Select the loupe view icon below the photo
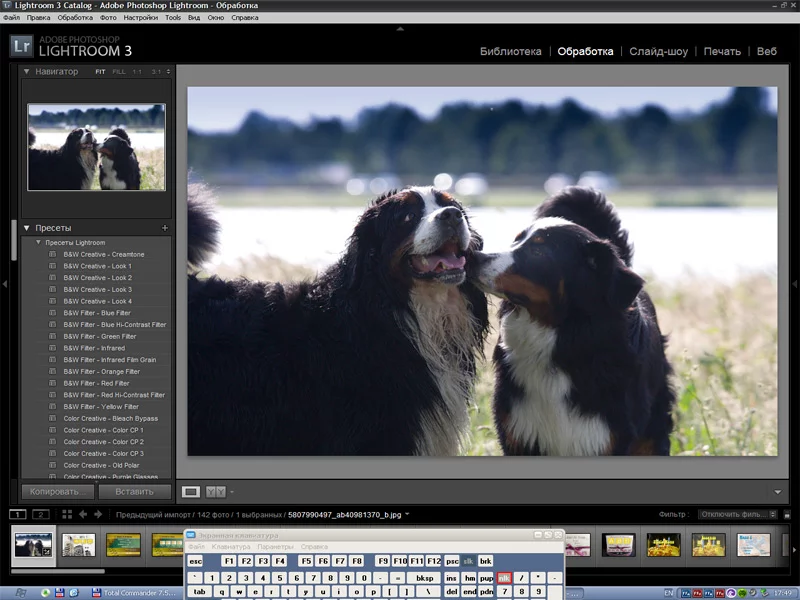The height and width of the screenshot is (600, 800). coord(191,491)
